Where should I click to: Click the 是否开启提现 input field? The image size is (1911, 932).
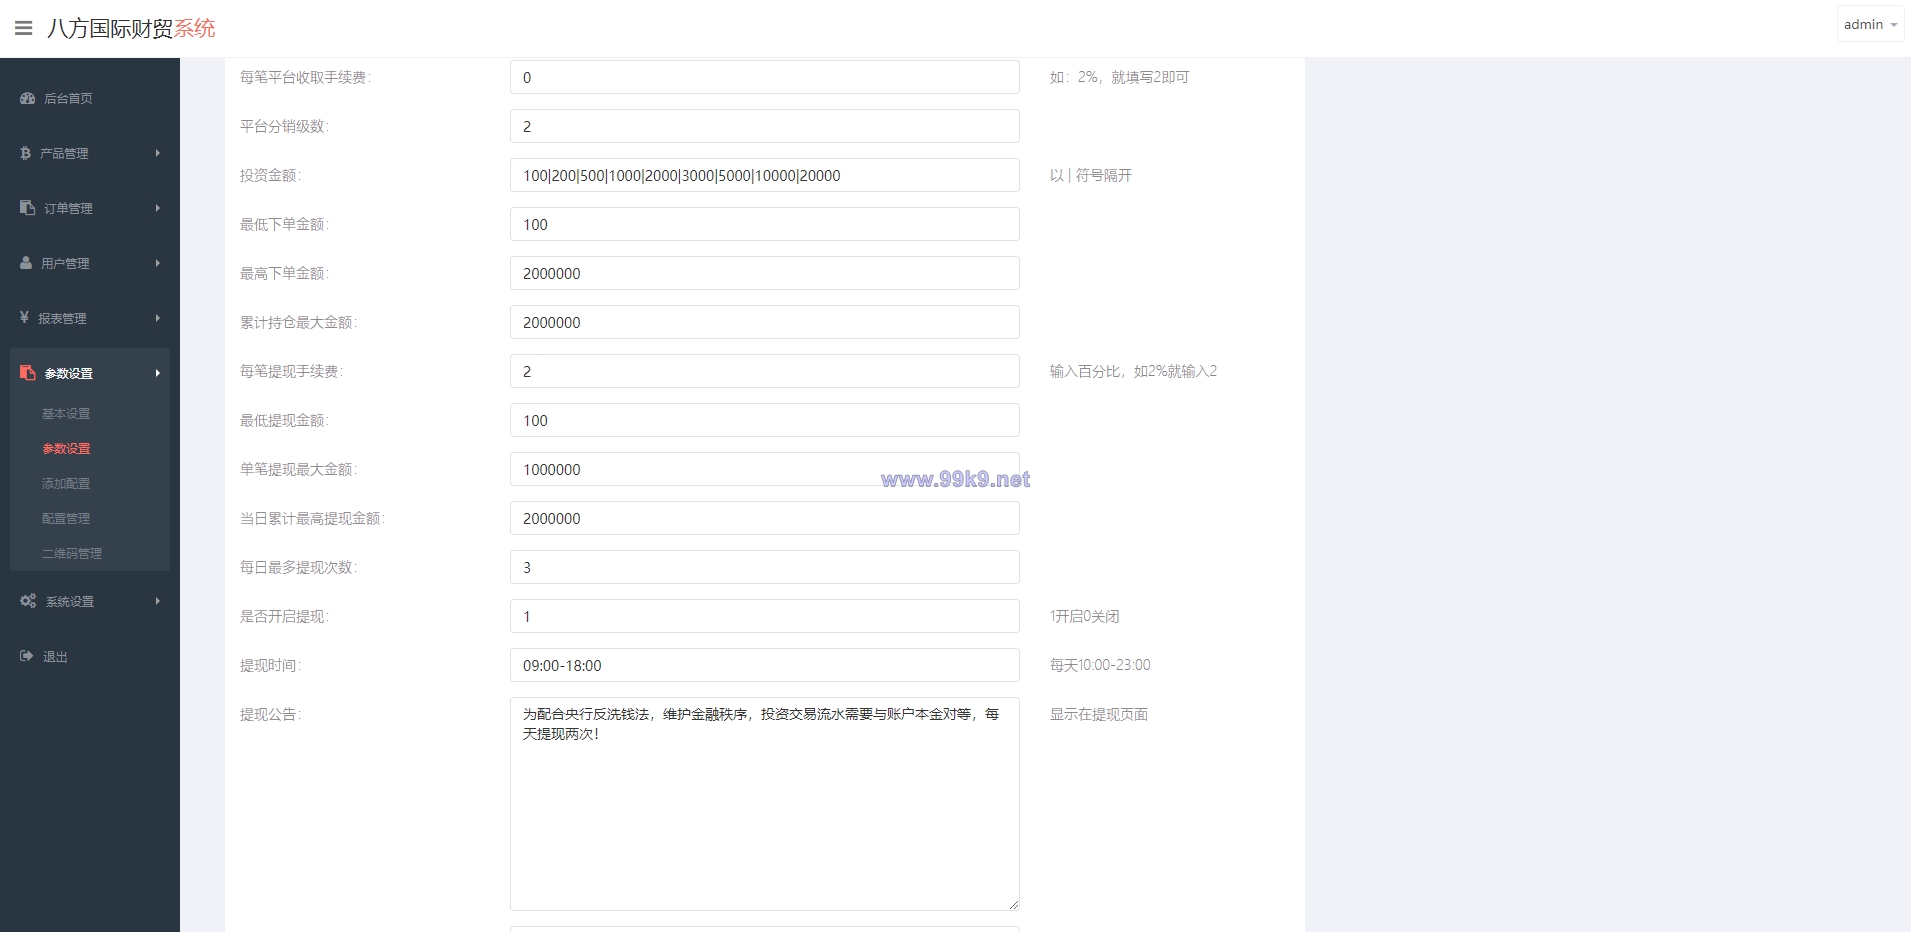coord(765,616)
